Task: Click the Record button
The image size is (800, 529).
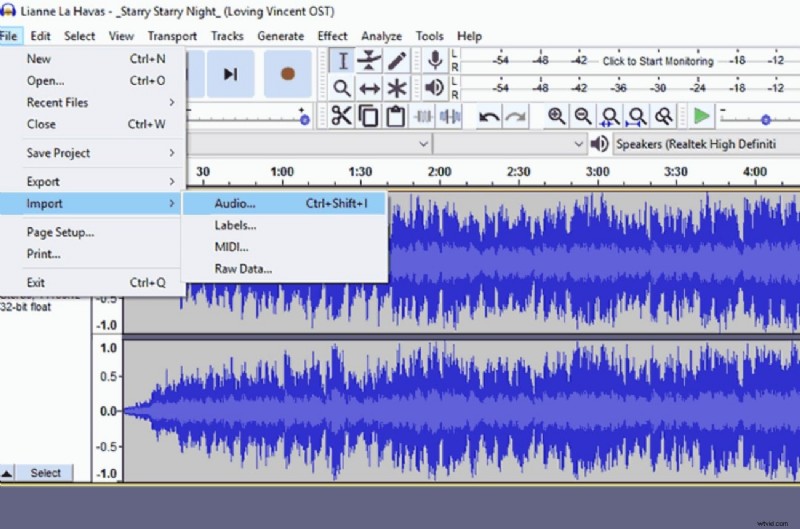Action: click(x=288, y=74)
